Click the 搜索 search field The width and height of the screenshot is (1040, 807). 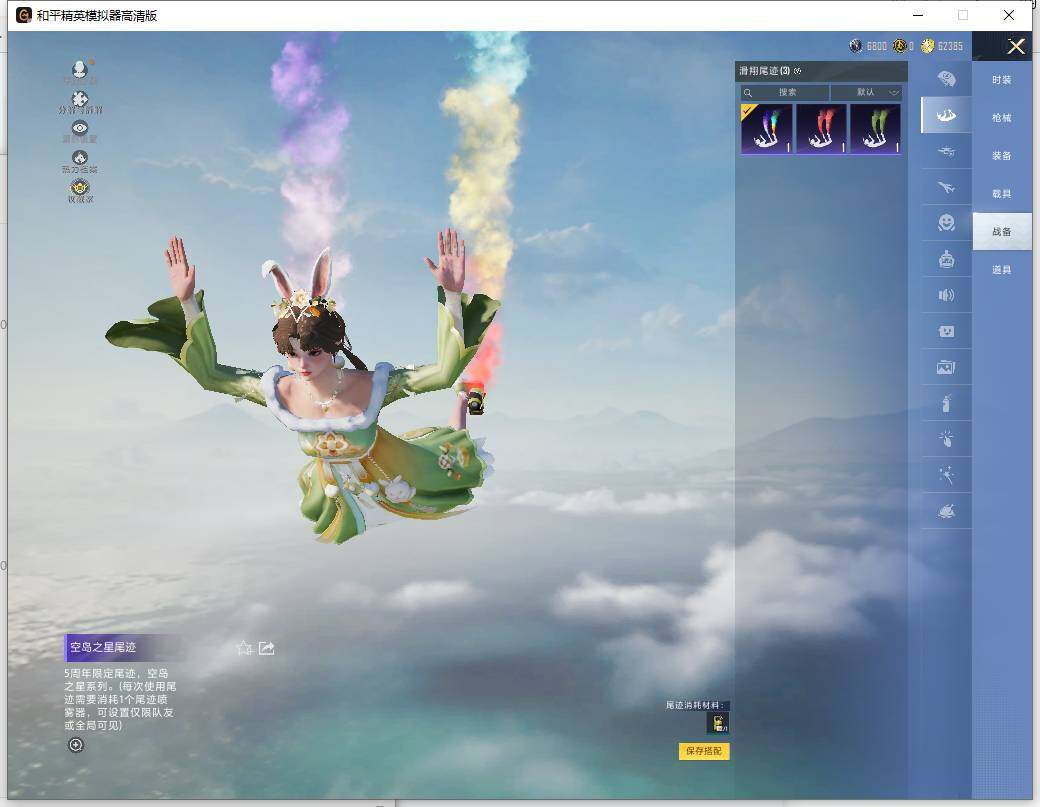pos(785,92)
